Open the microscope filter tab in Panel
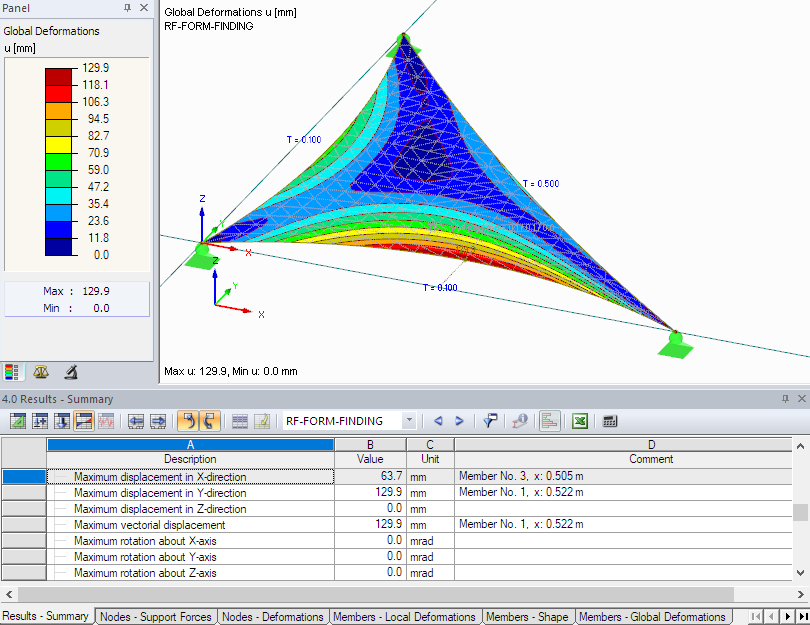810x625 pixels. 71,372
